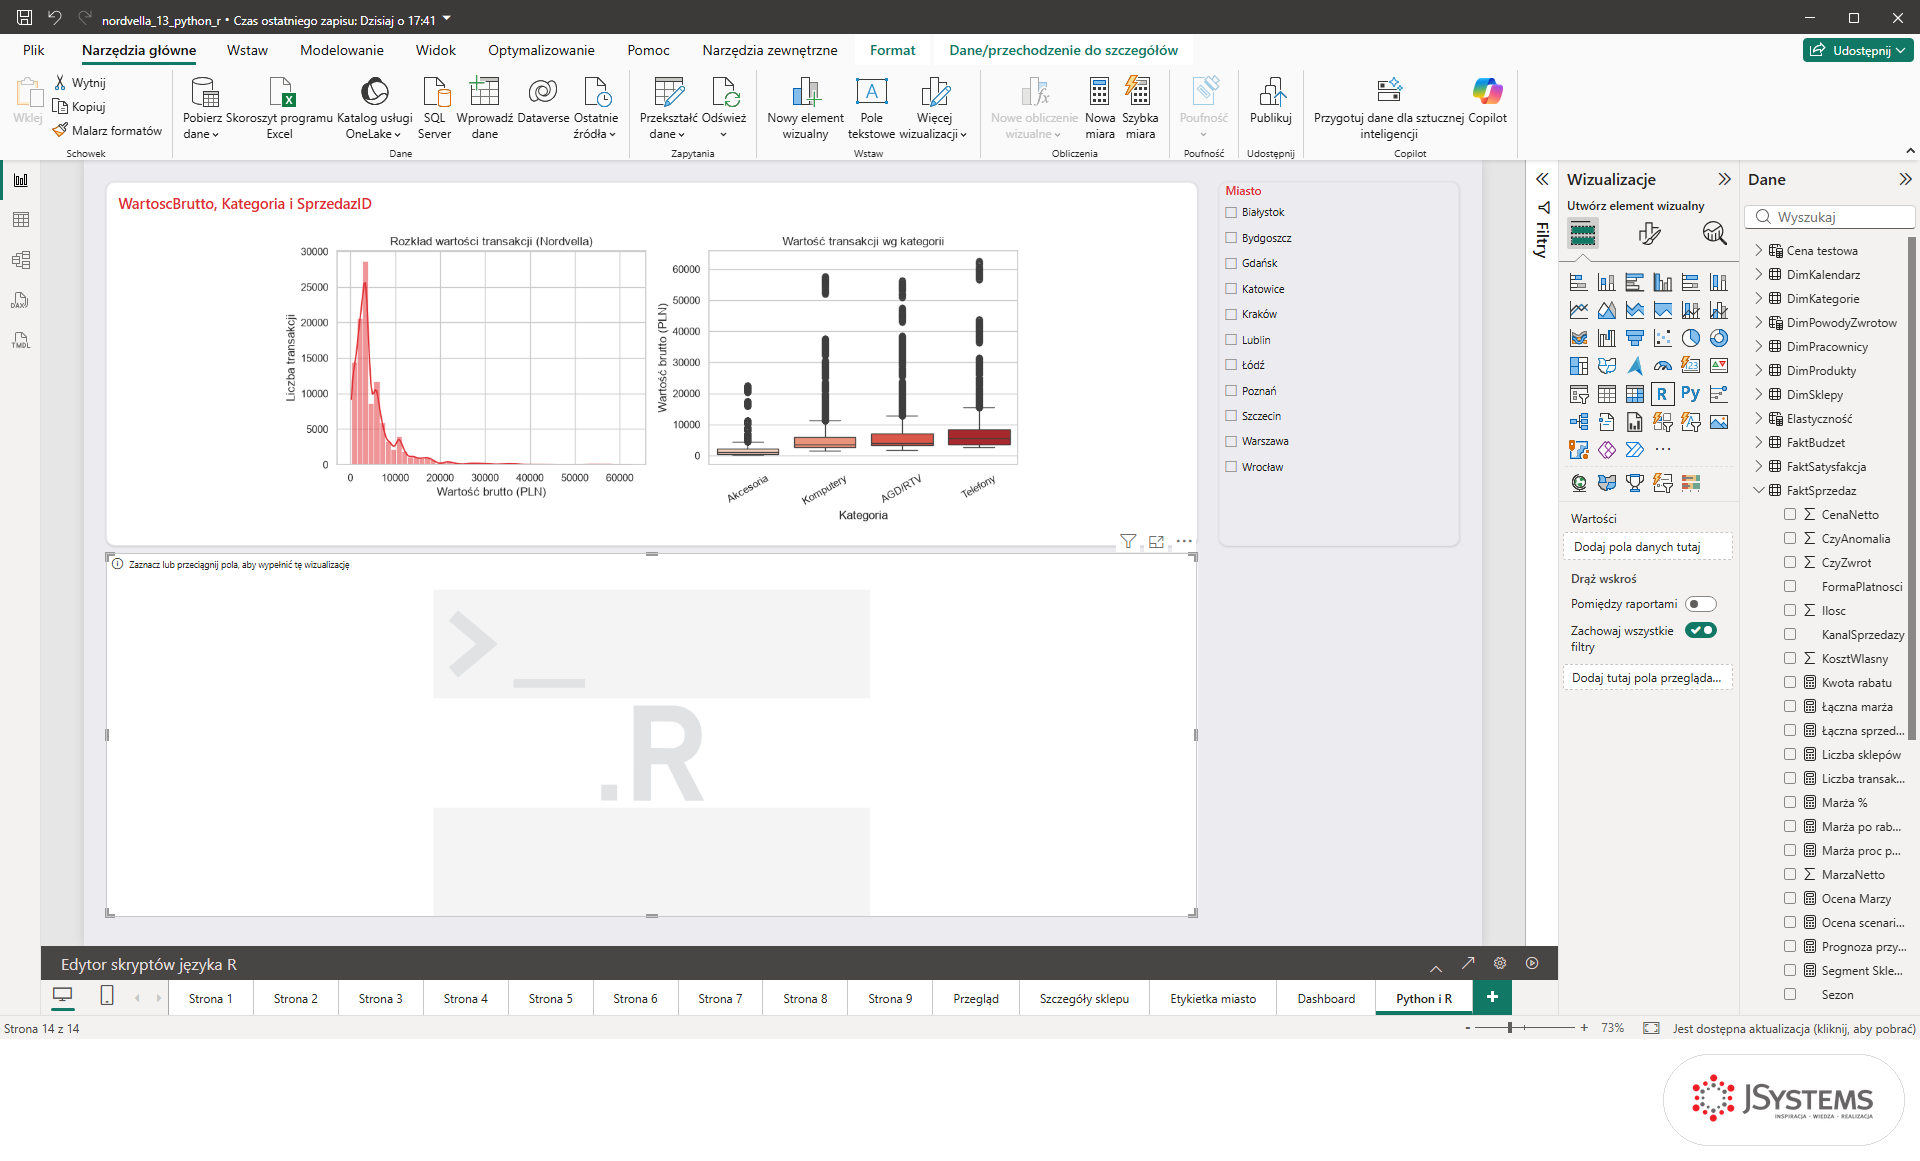Run the R script play button

[x=1532, y=963]
